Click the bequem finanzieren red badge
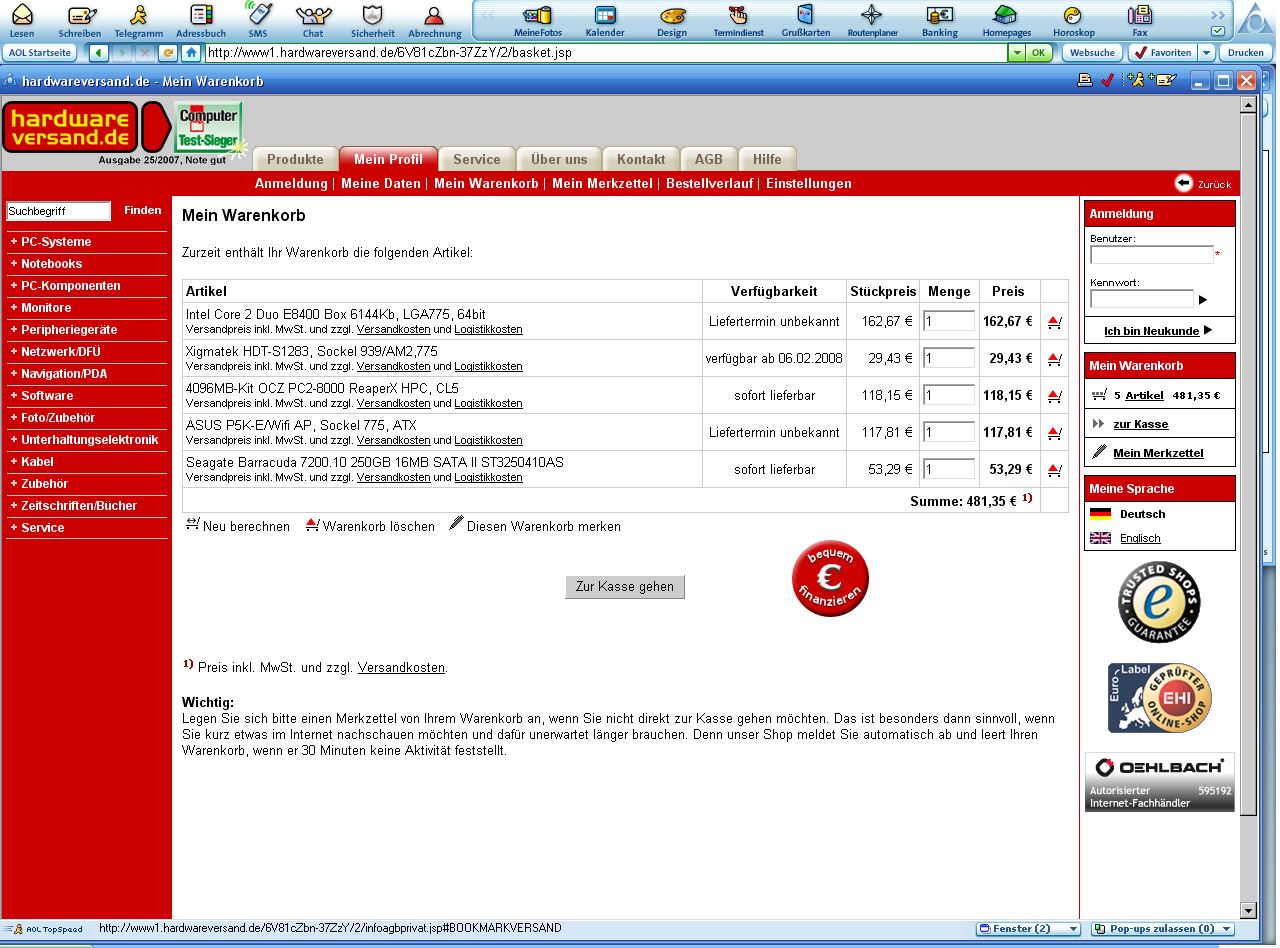Screen dimensions: 1280x948 tap(830, 578)
